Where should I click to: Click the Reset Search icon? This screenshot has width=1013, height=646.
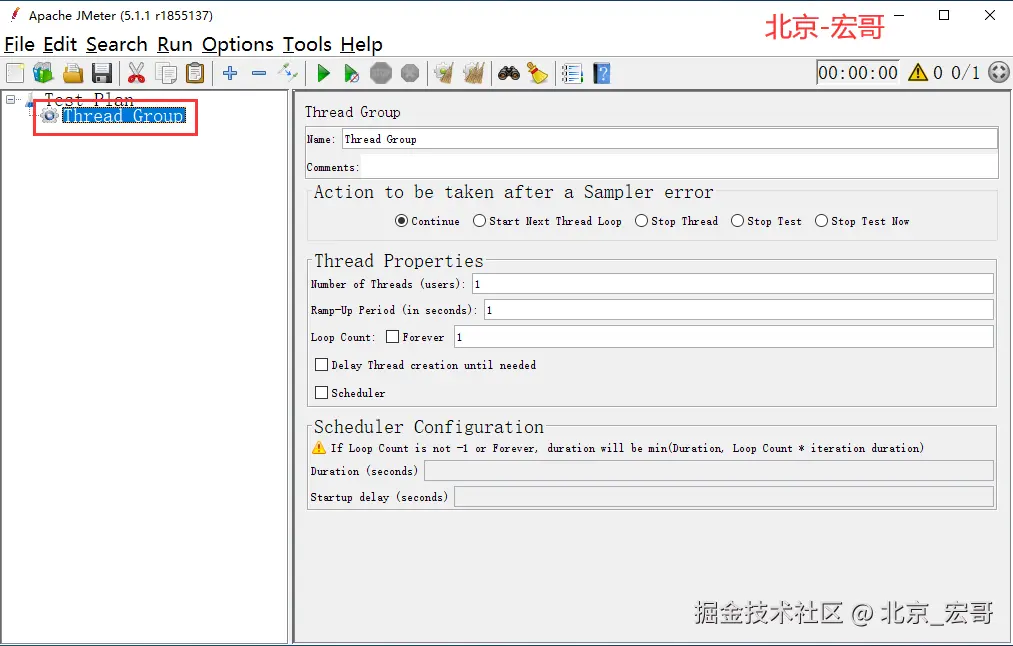coord(538,73)
